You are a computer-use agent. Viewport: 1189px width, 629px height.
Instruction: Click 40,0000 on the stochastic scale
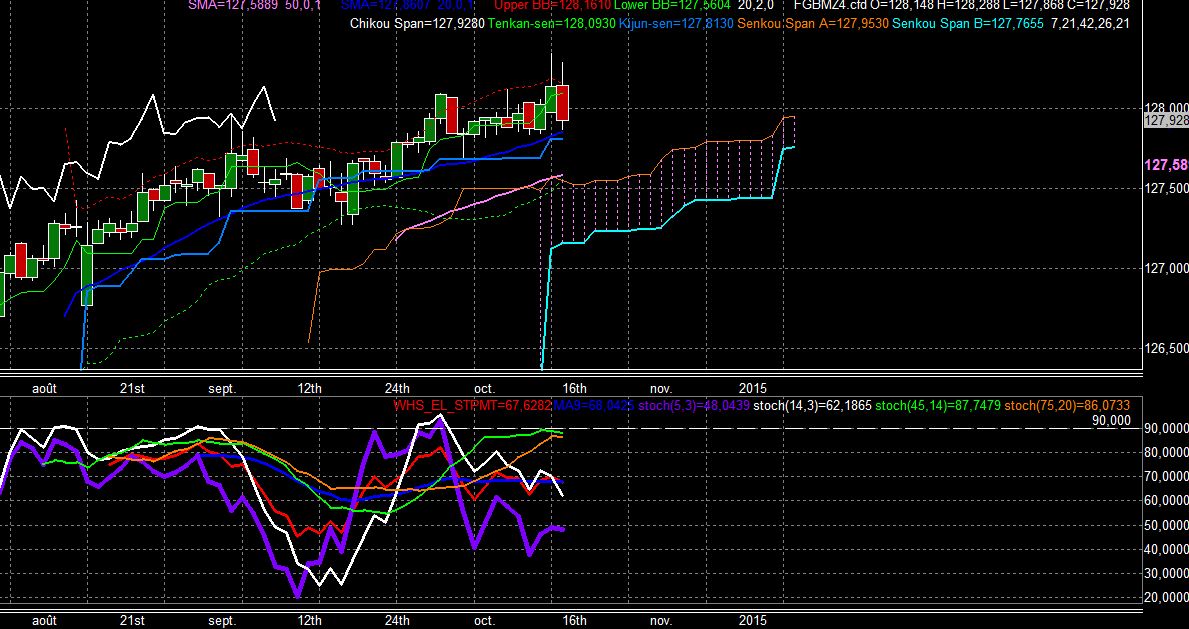click(1167, 549)
